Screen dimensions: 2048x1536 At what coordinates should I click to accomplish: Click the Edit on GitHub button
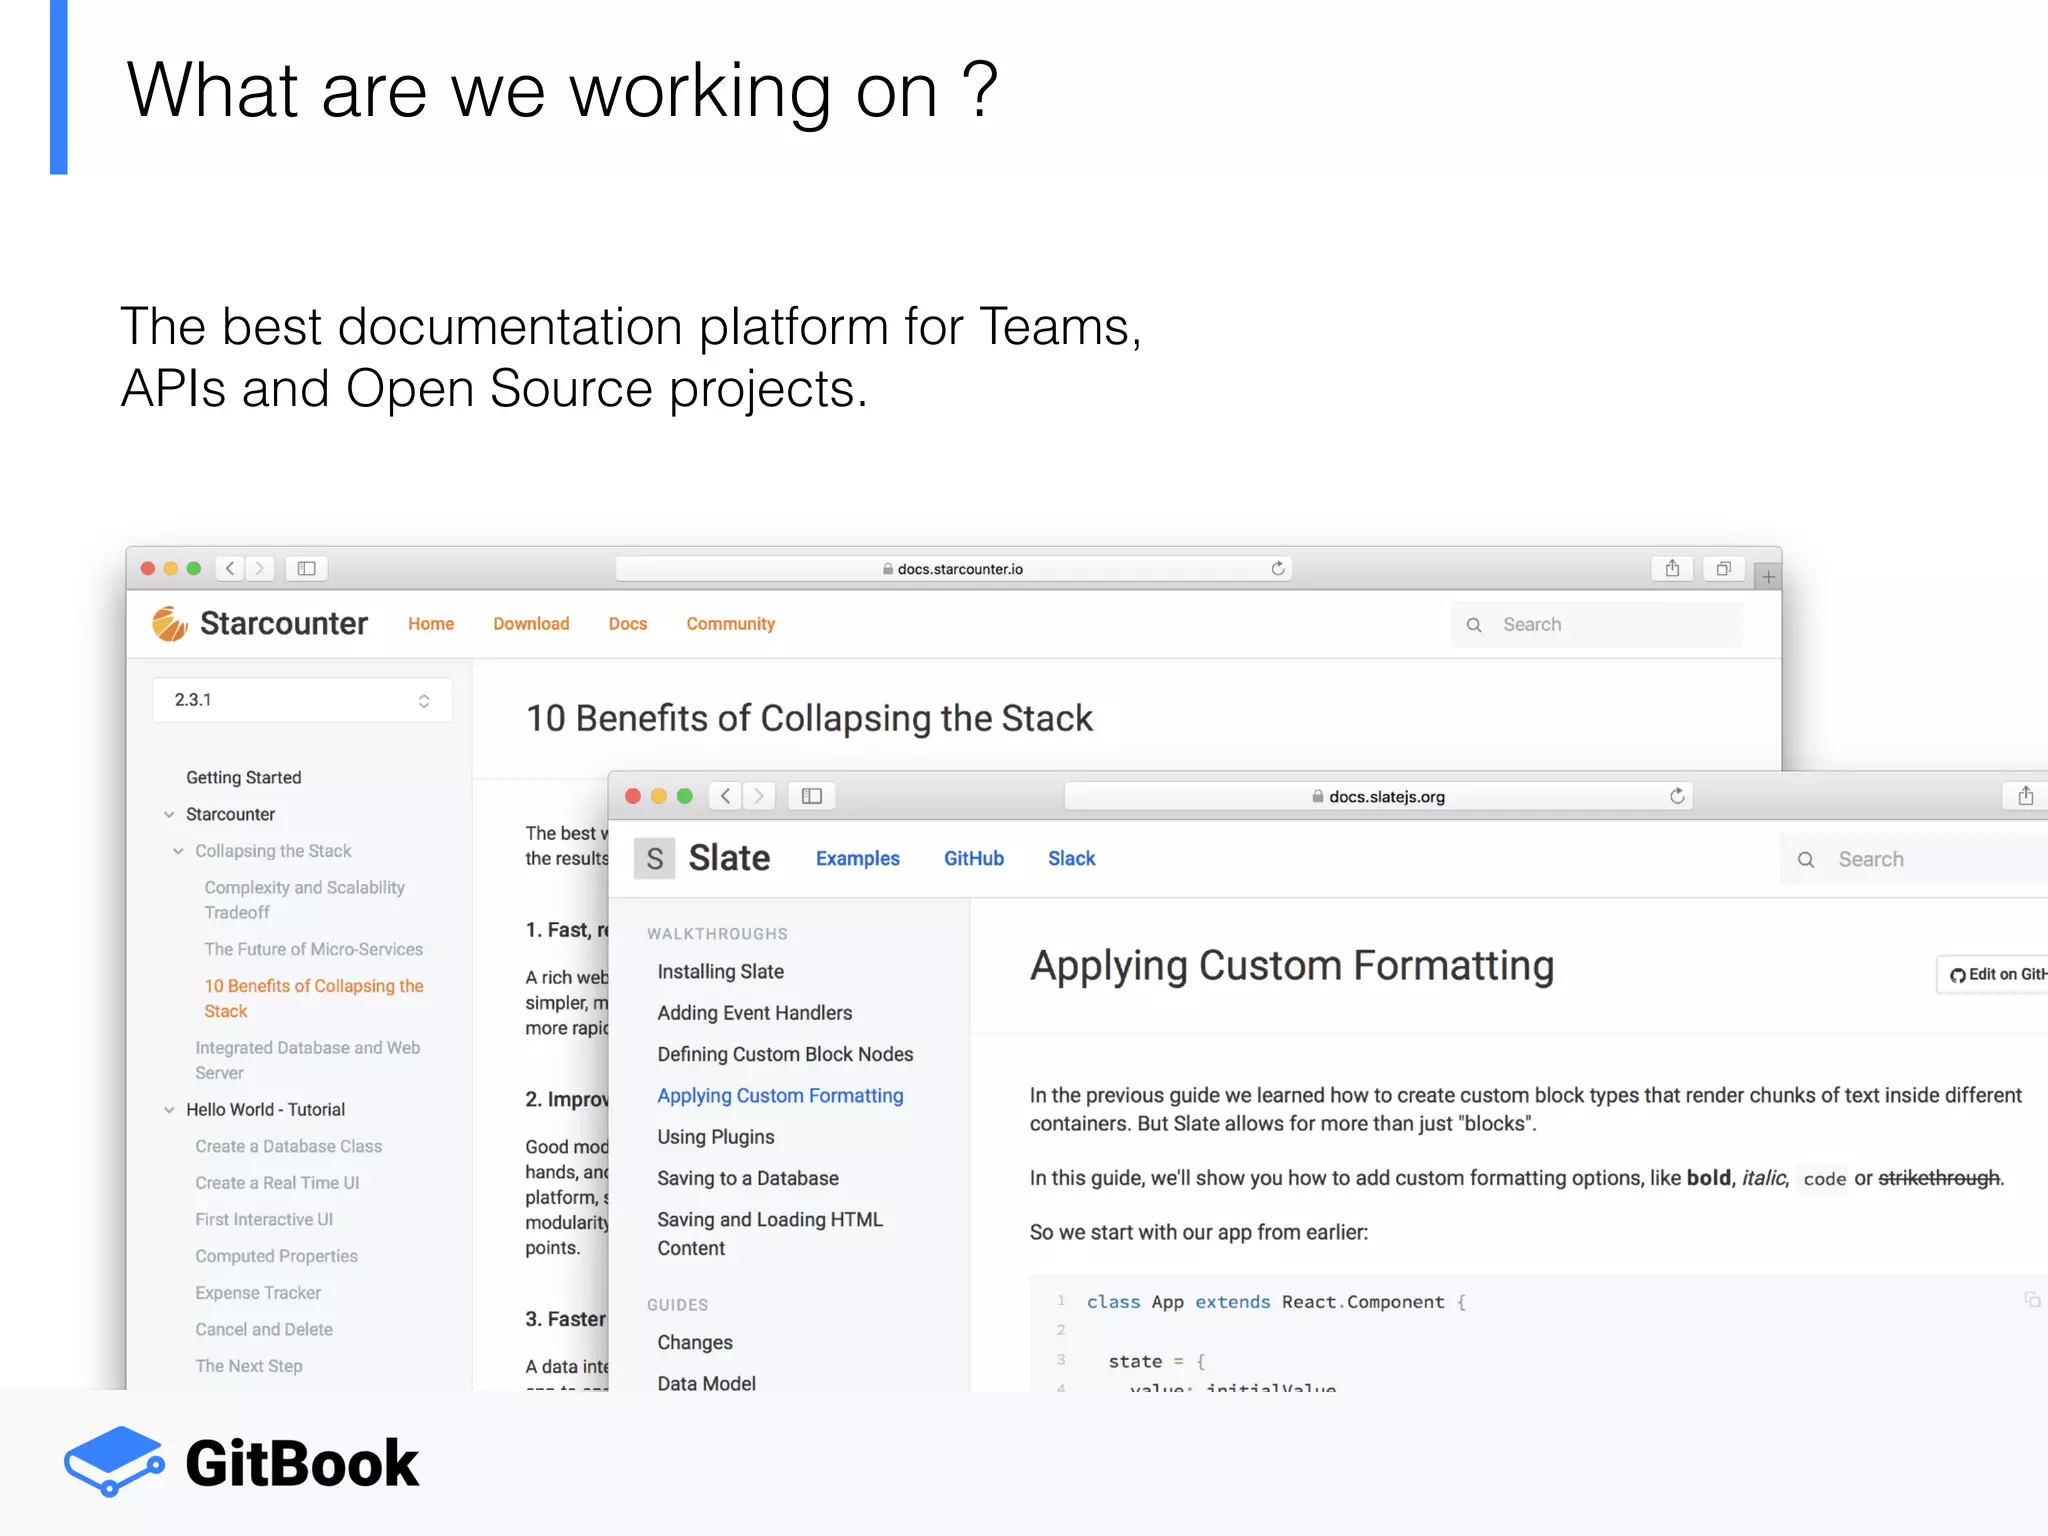1996,974
